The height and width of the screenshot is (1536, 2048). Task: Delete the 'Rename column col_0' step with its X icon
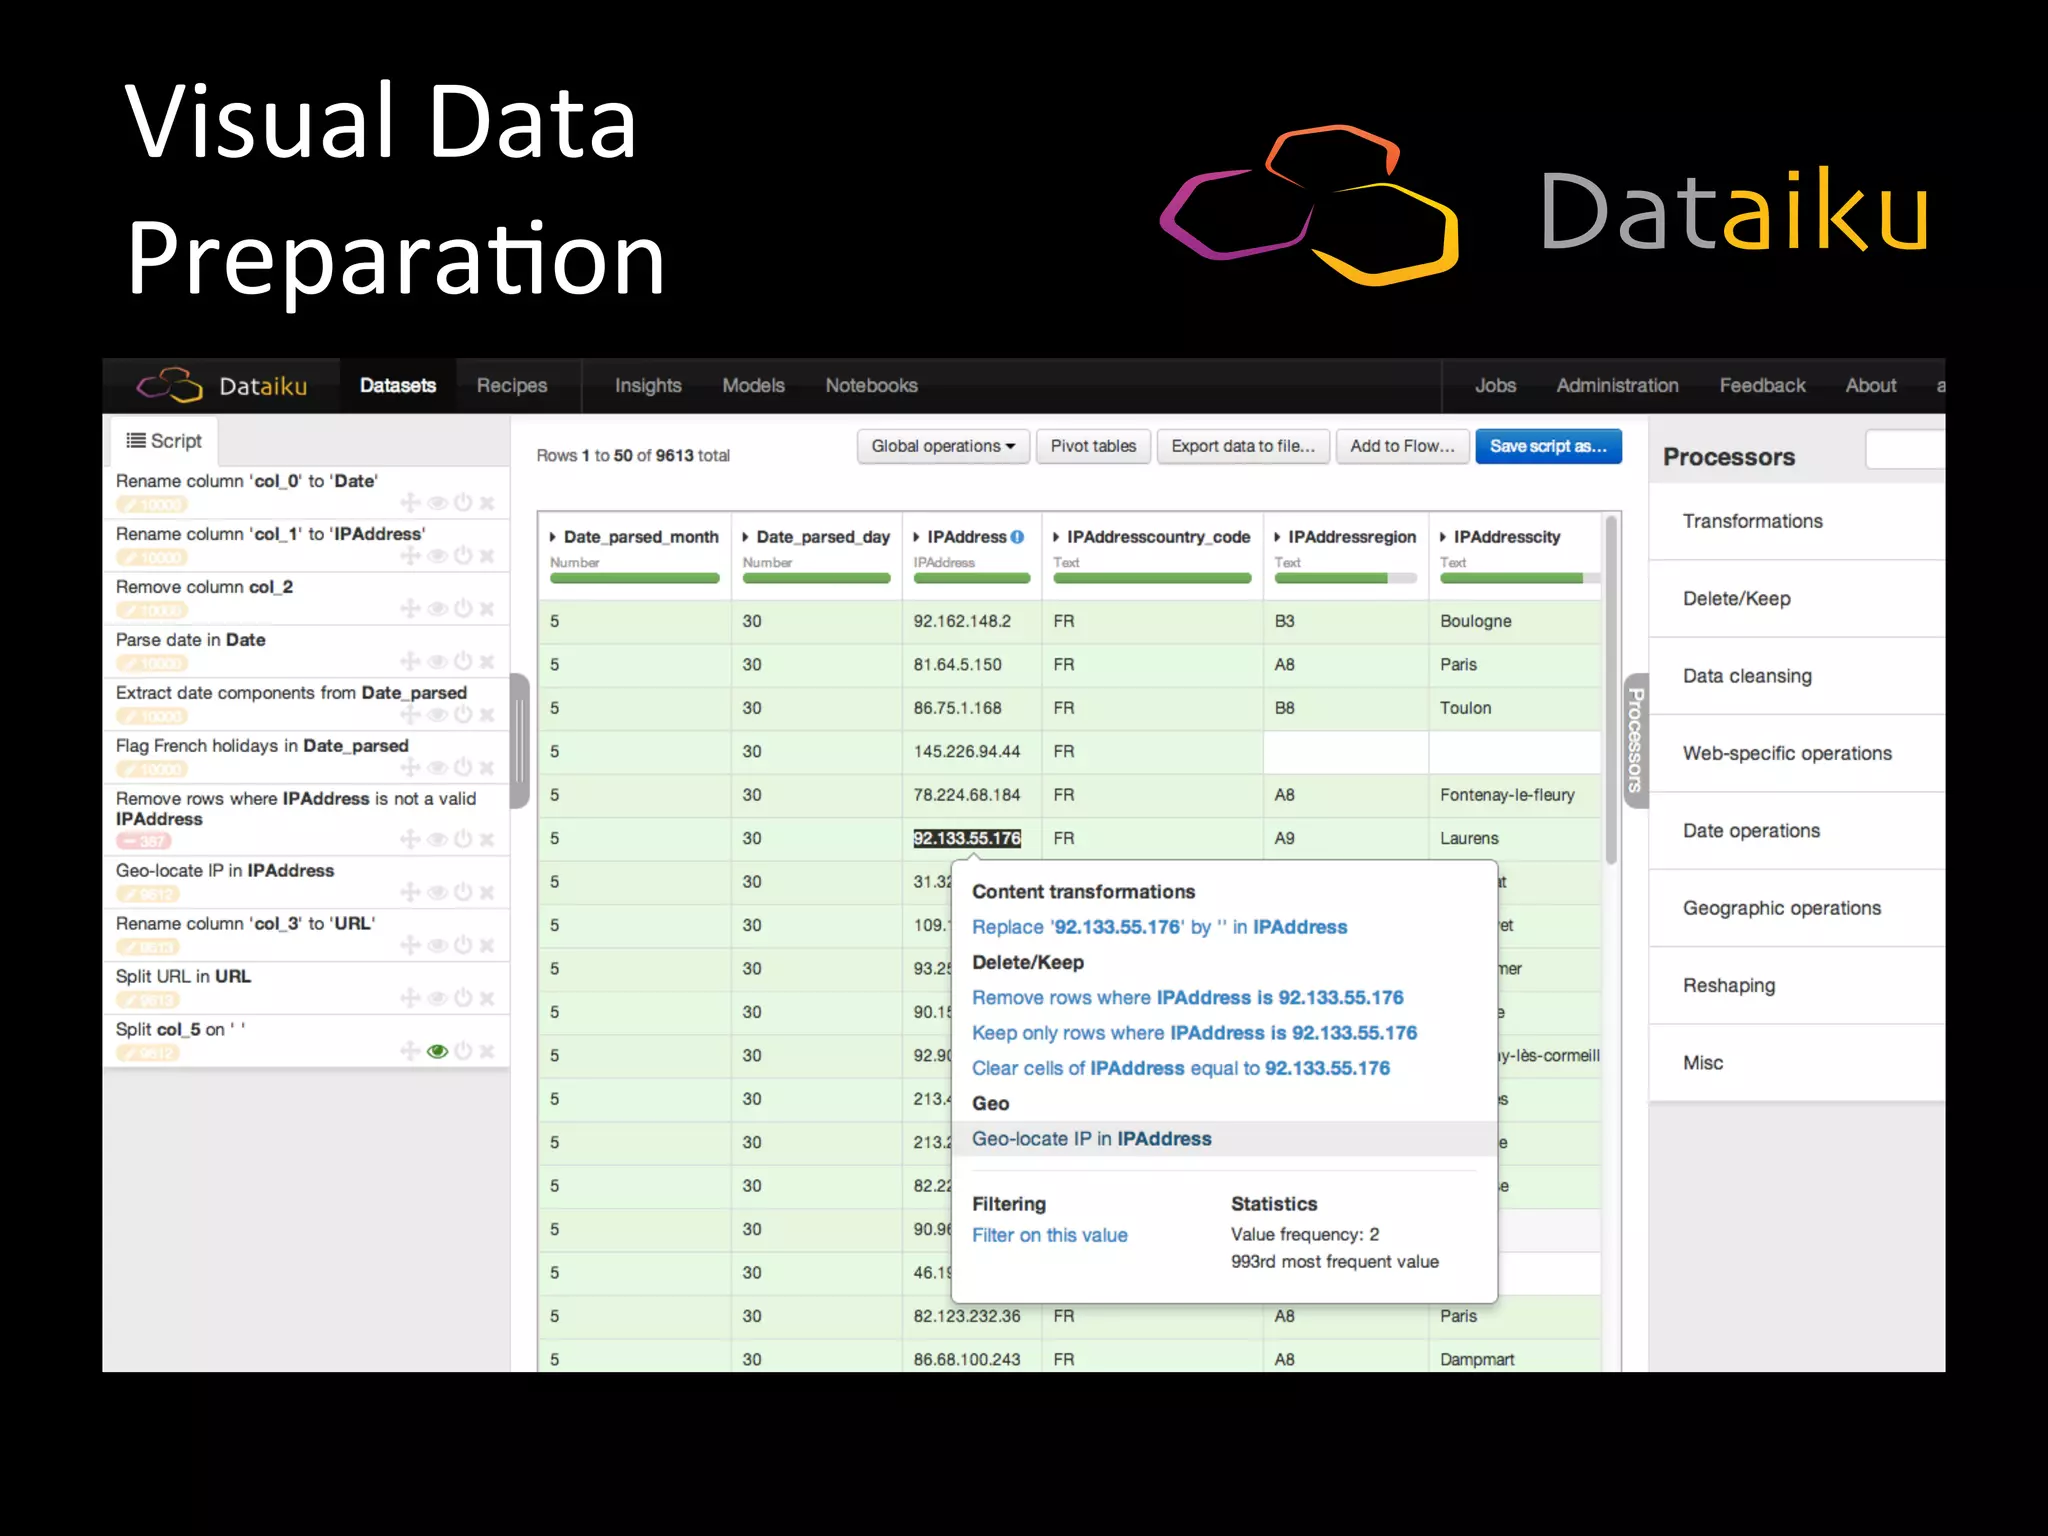(x=487, y=503)
